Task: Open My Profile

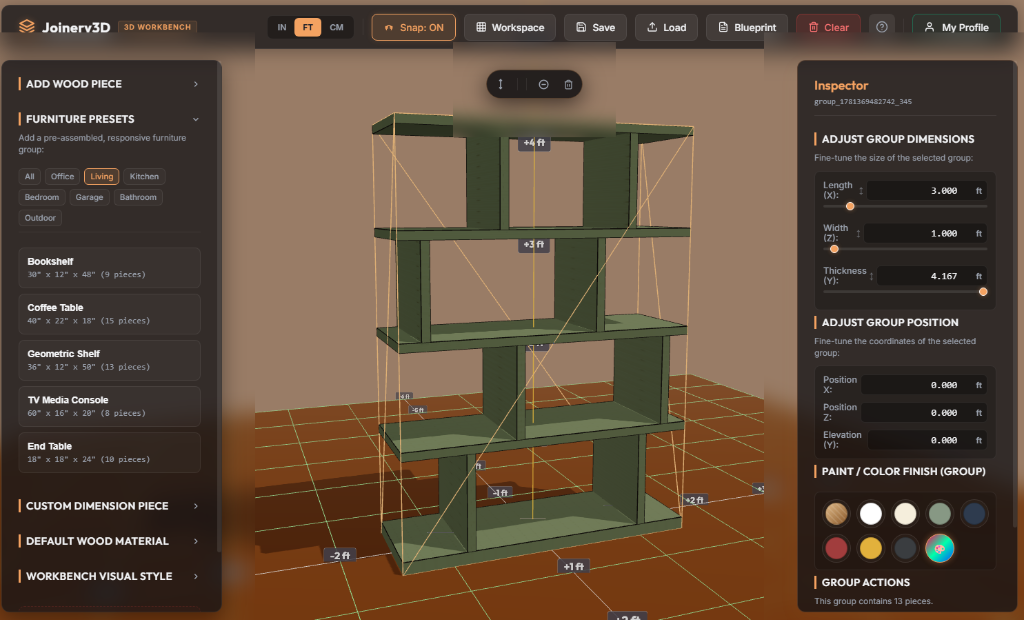Action: pyautogui.click(x=956, y=27)
